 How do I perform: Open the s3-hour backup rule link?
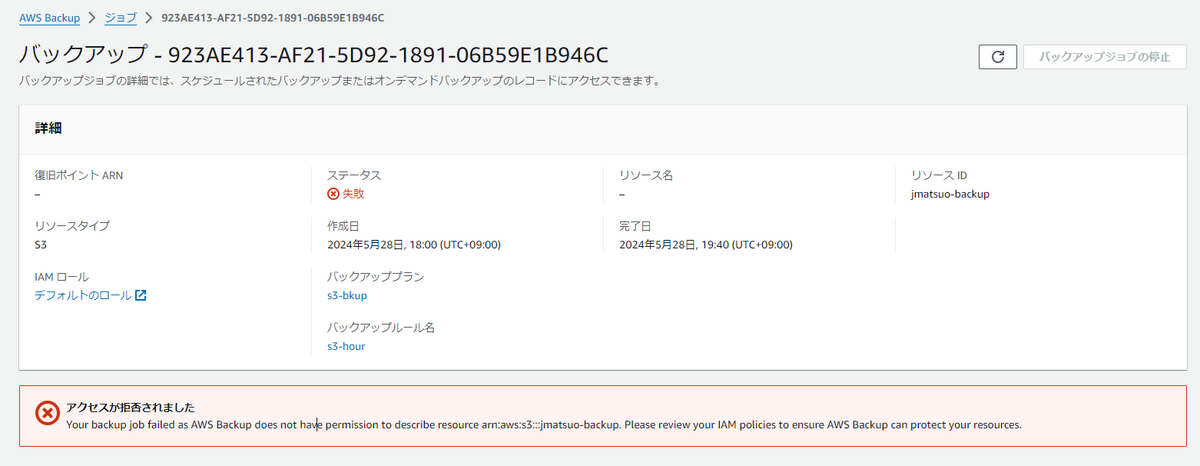(346, 346)
